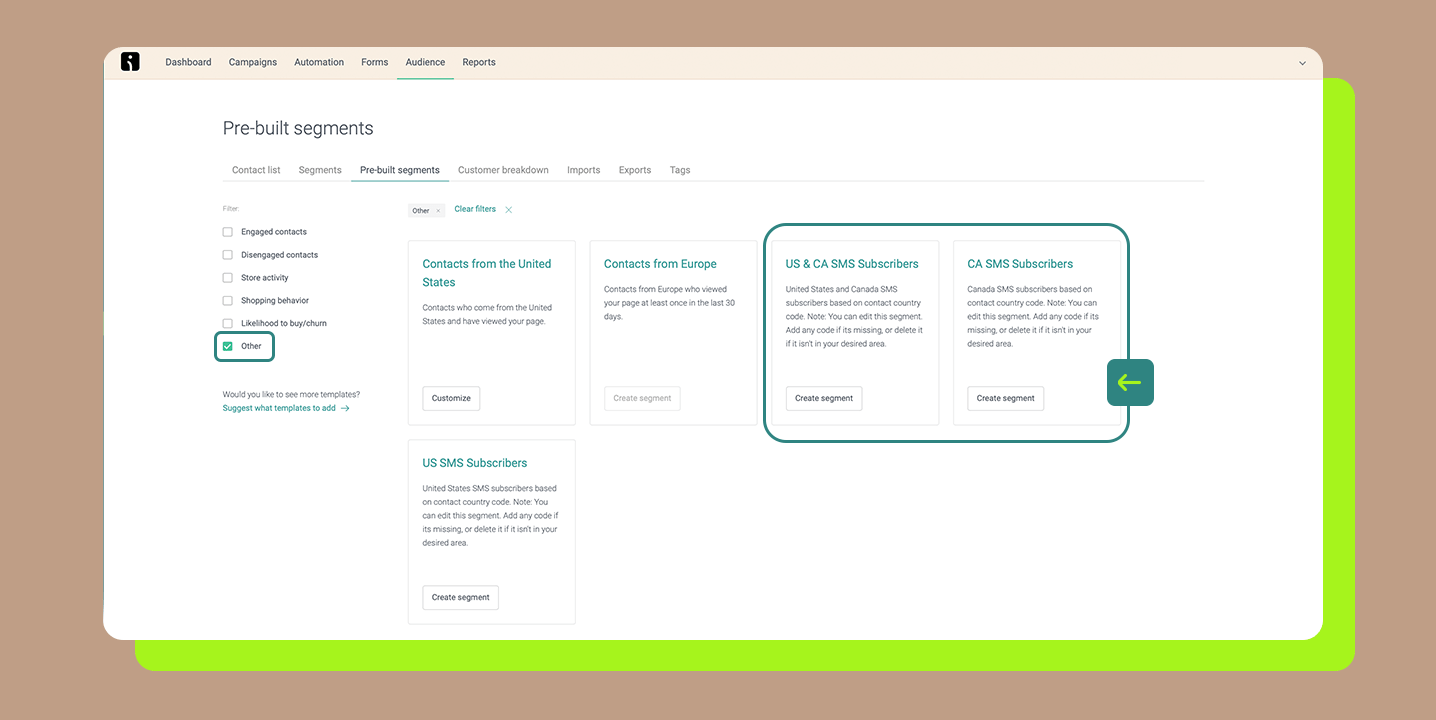
Task: Click Suggest what templates to add link
Action: pos(279,408)
